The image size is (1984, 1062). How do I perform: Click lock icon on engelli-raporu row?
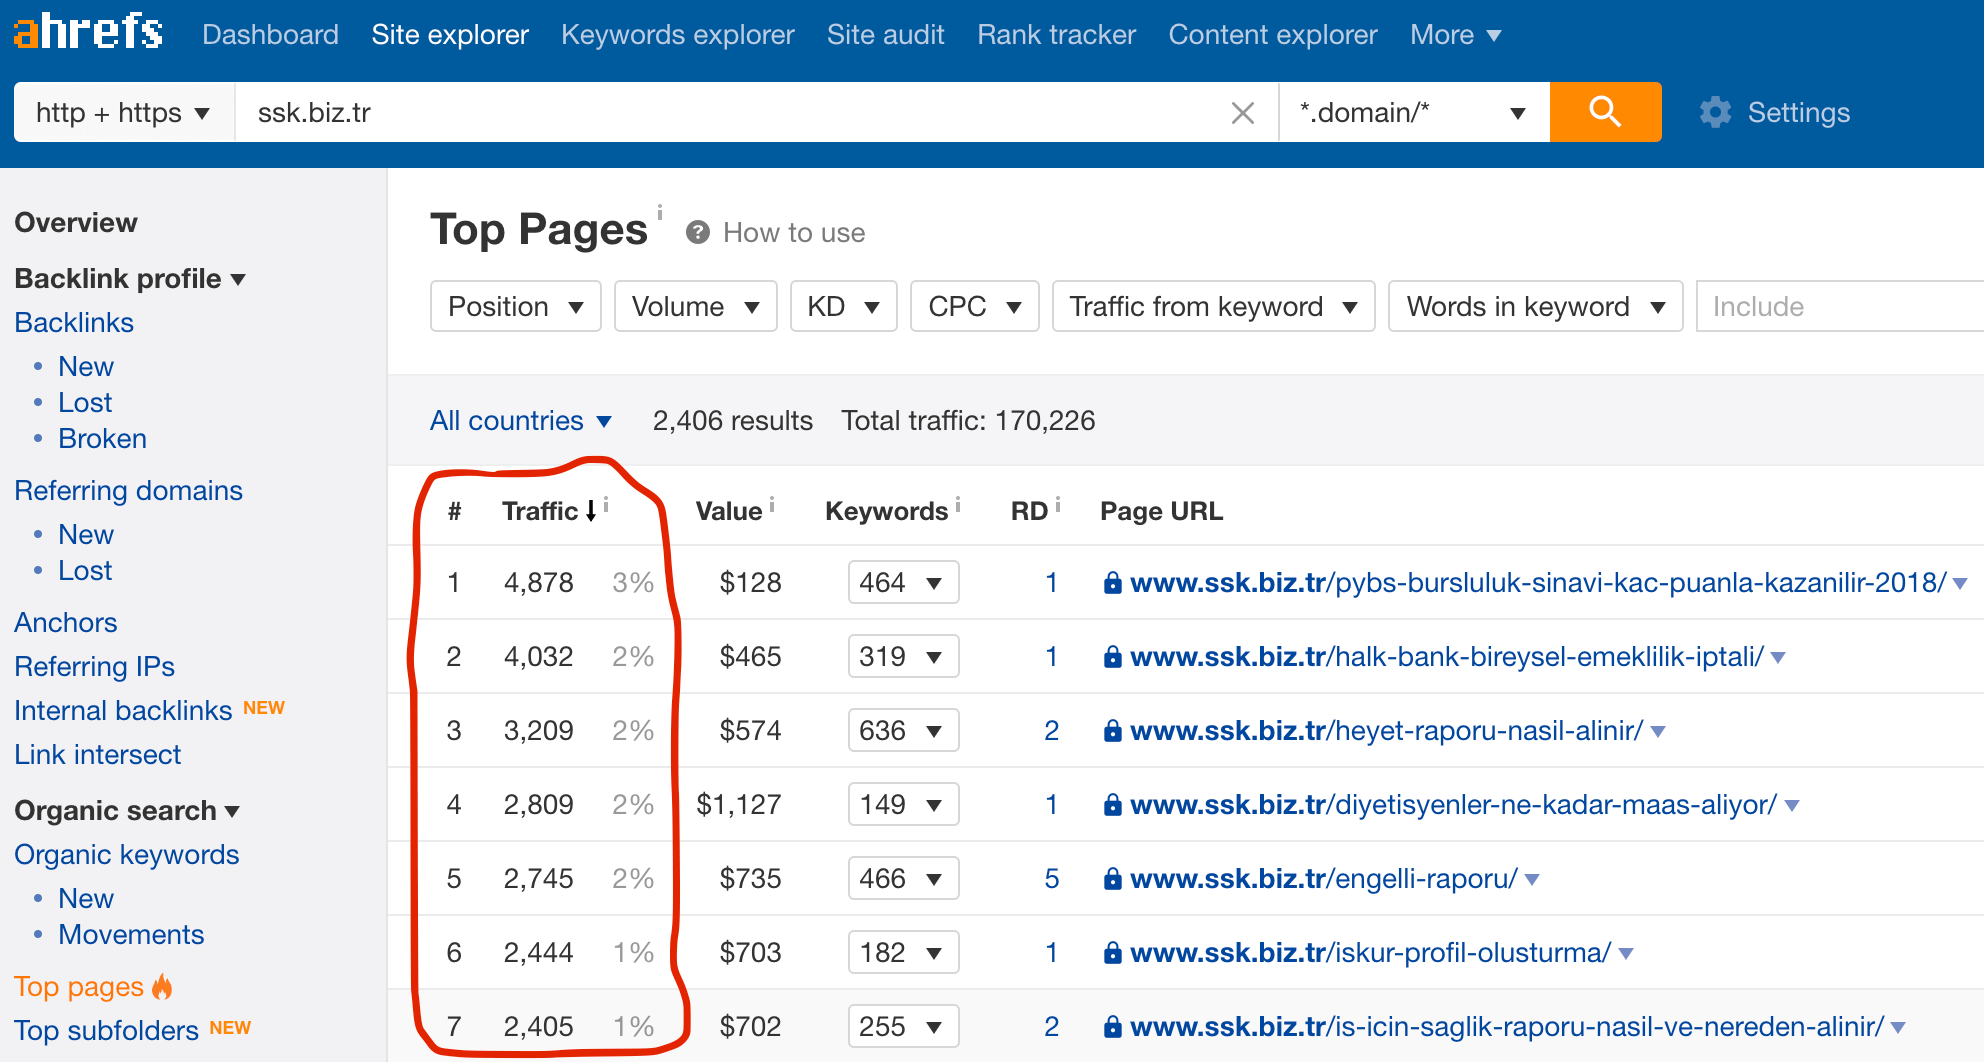pyautogui.click(x=1112, y=878)
